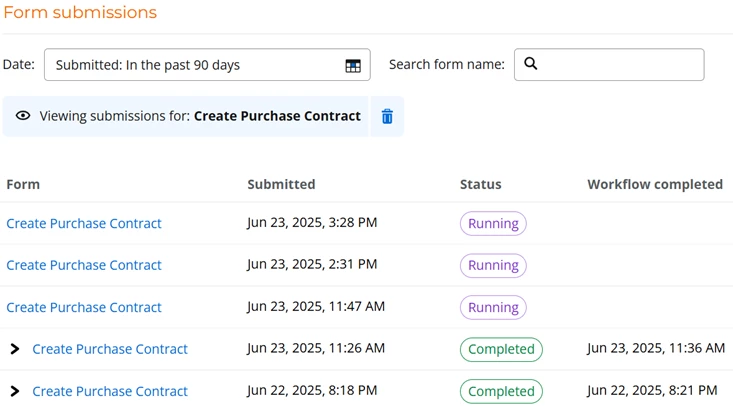Open Create Purchase Contract submitted 11:47 AM
The height and width of the screenshot is (406, 733).
click(84, 307)
